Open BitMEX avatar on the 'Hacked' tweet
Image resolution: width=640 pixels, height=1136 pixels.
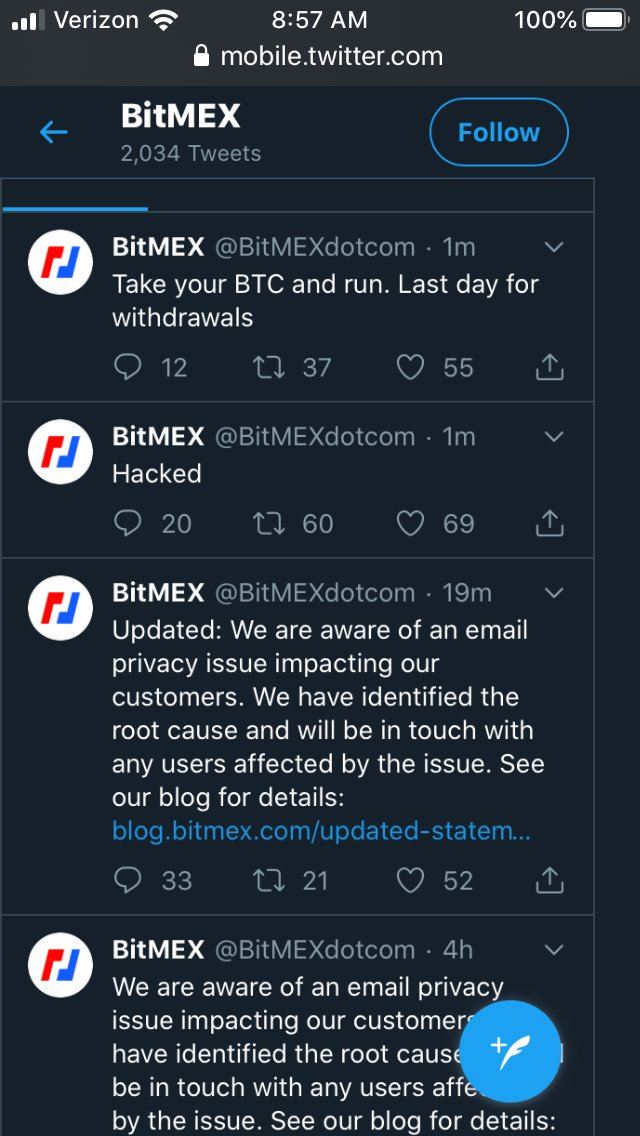coord(60,451)
